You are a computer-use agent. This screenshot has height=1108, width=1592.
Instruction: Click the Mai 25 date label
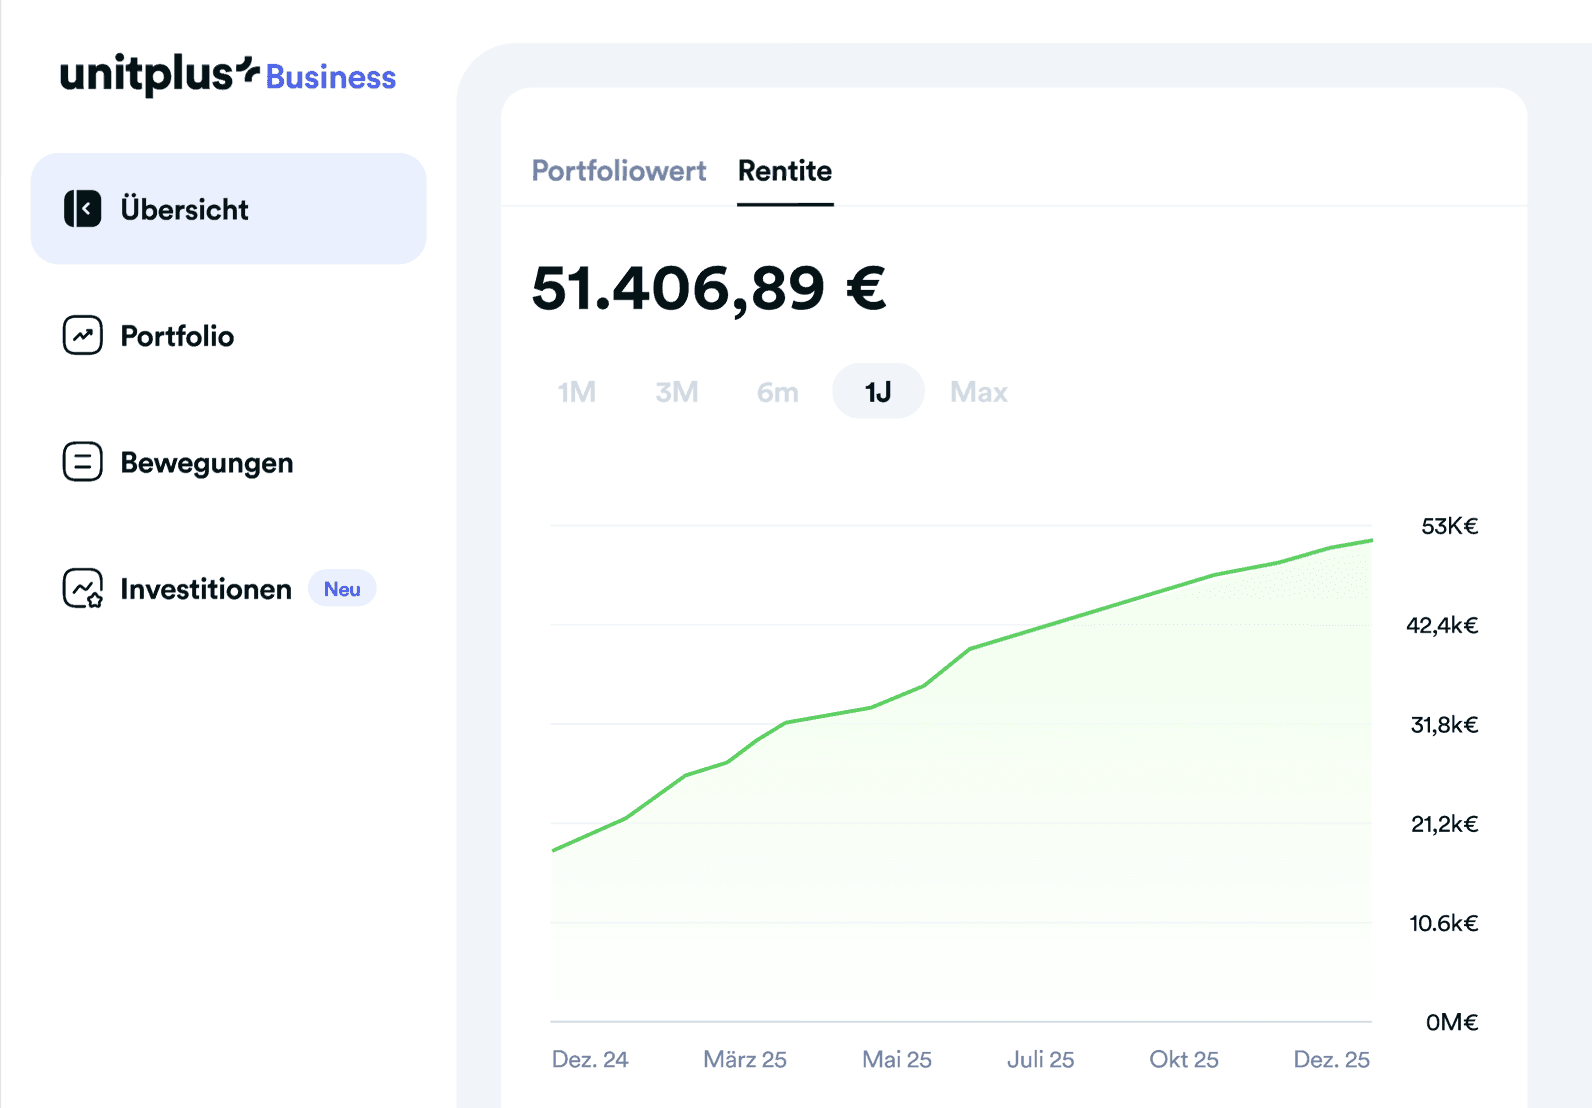pyautogui.click(x=897, y=1060)
